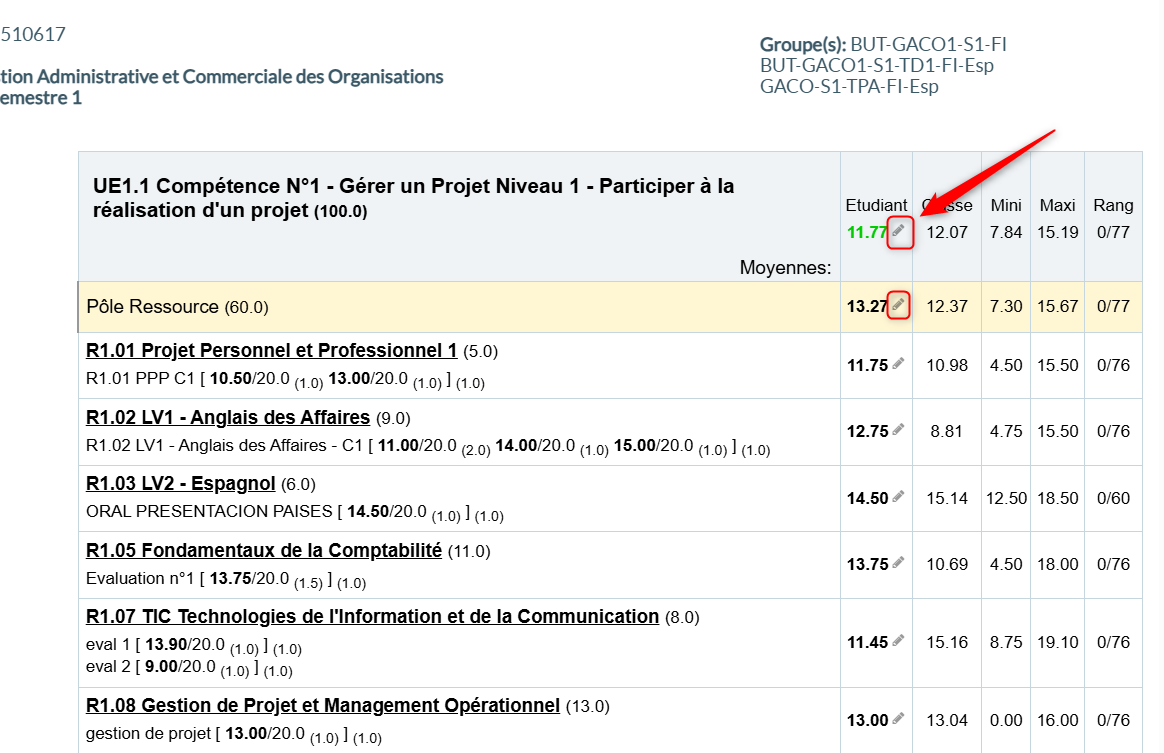Select the R1.03 LV2 - Espagnol module
This screenshot has width=1164, height=753.
pos(180,484)
